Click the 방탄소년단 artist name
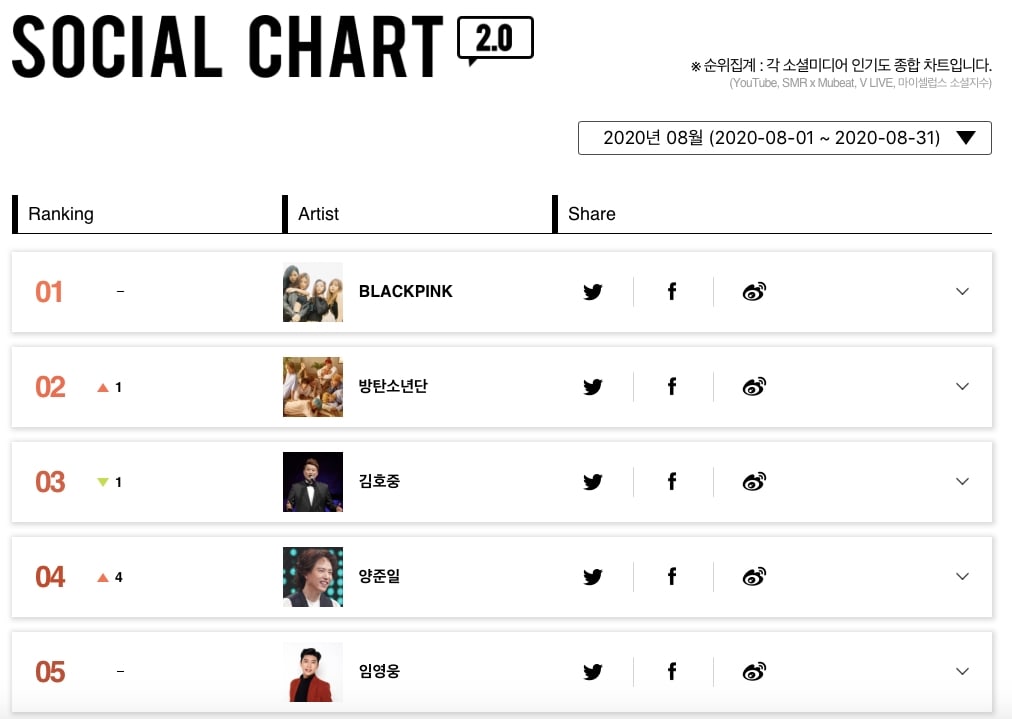 393,386
